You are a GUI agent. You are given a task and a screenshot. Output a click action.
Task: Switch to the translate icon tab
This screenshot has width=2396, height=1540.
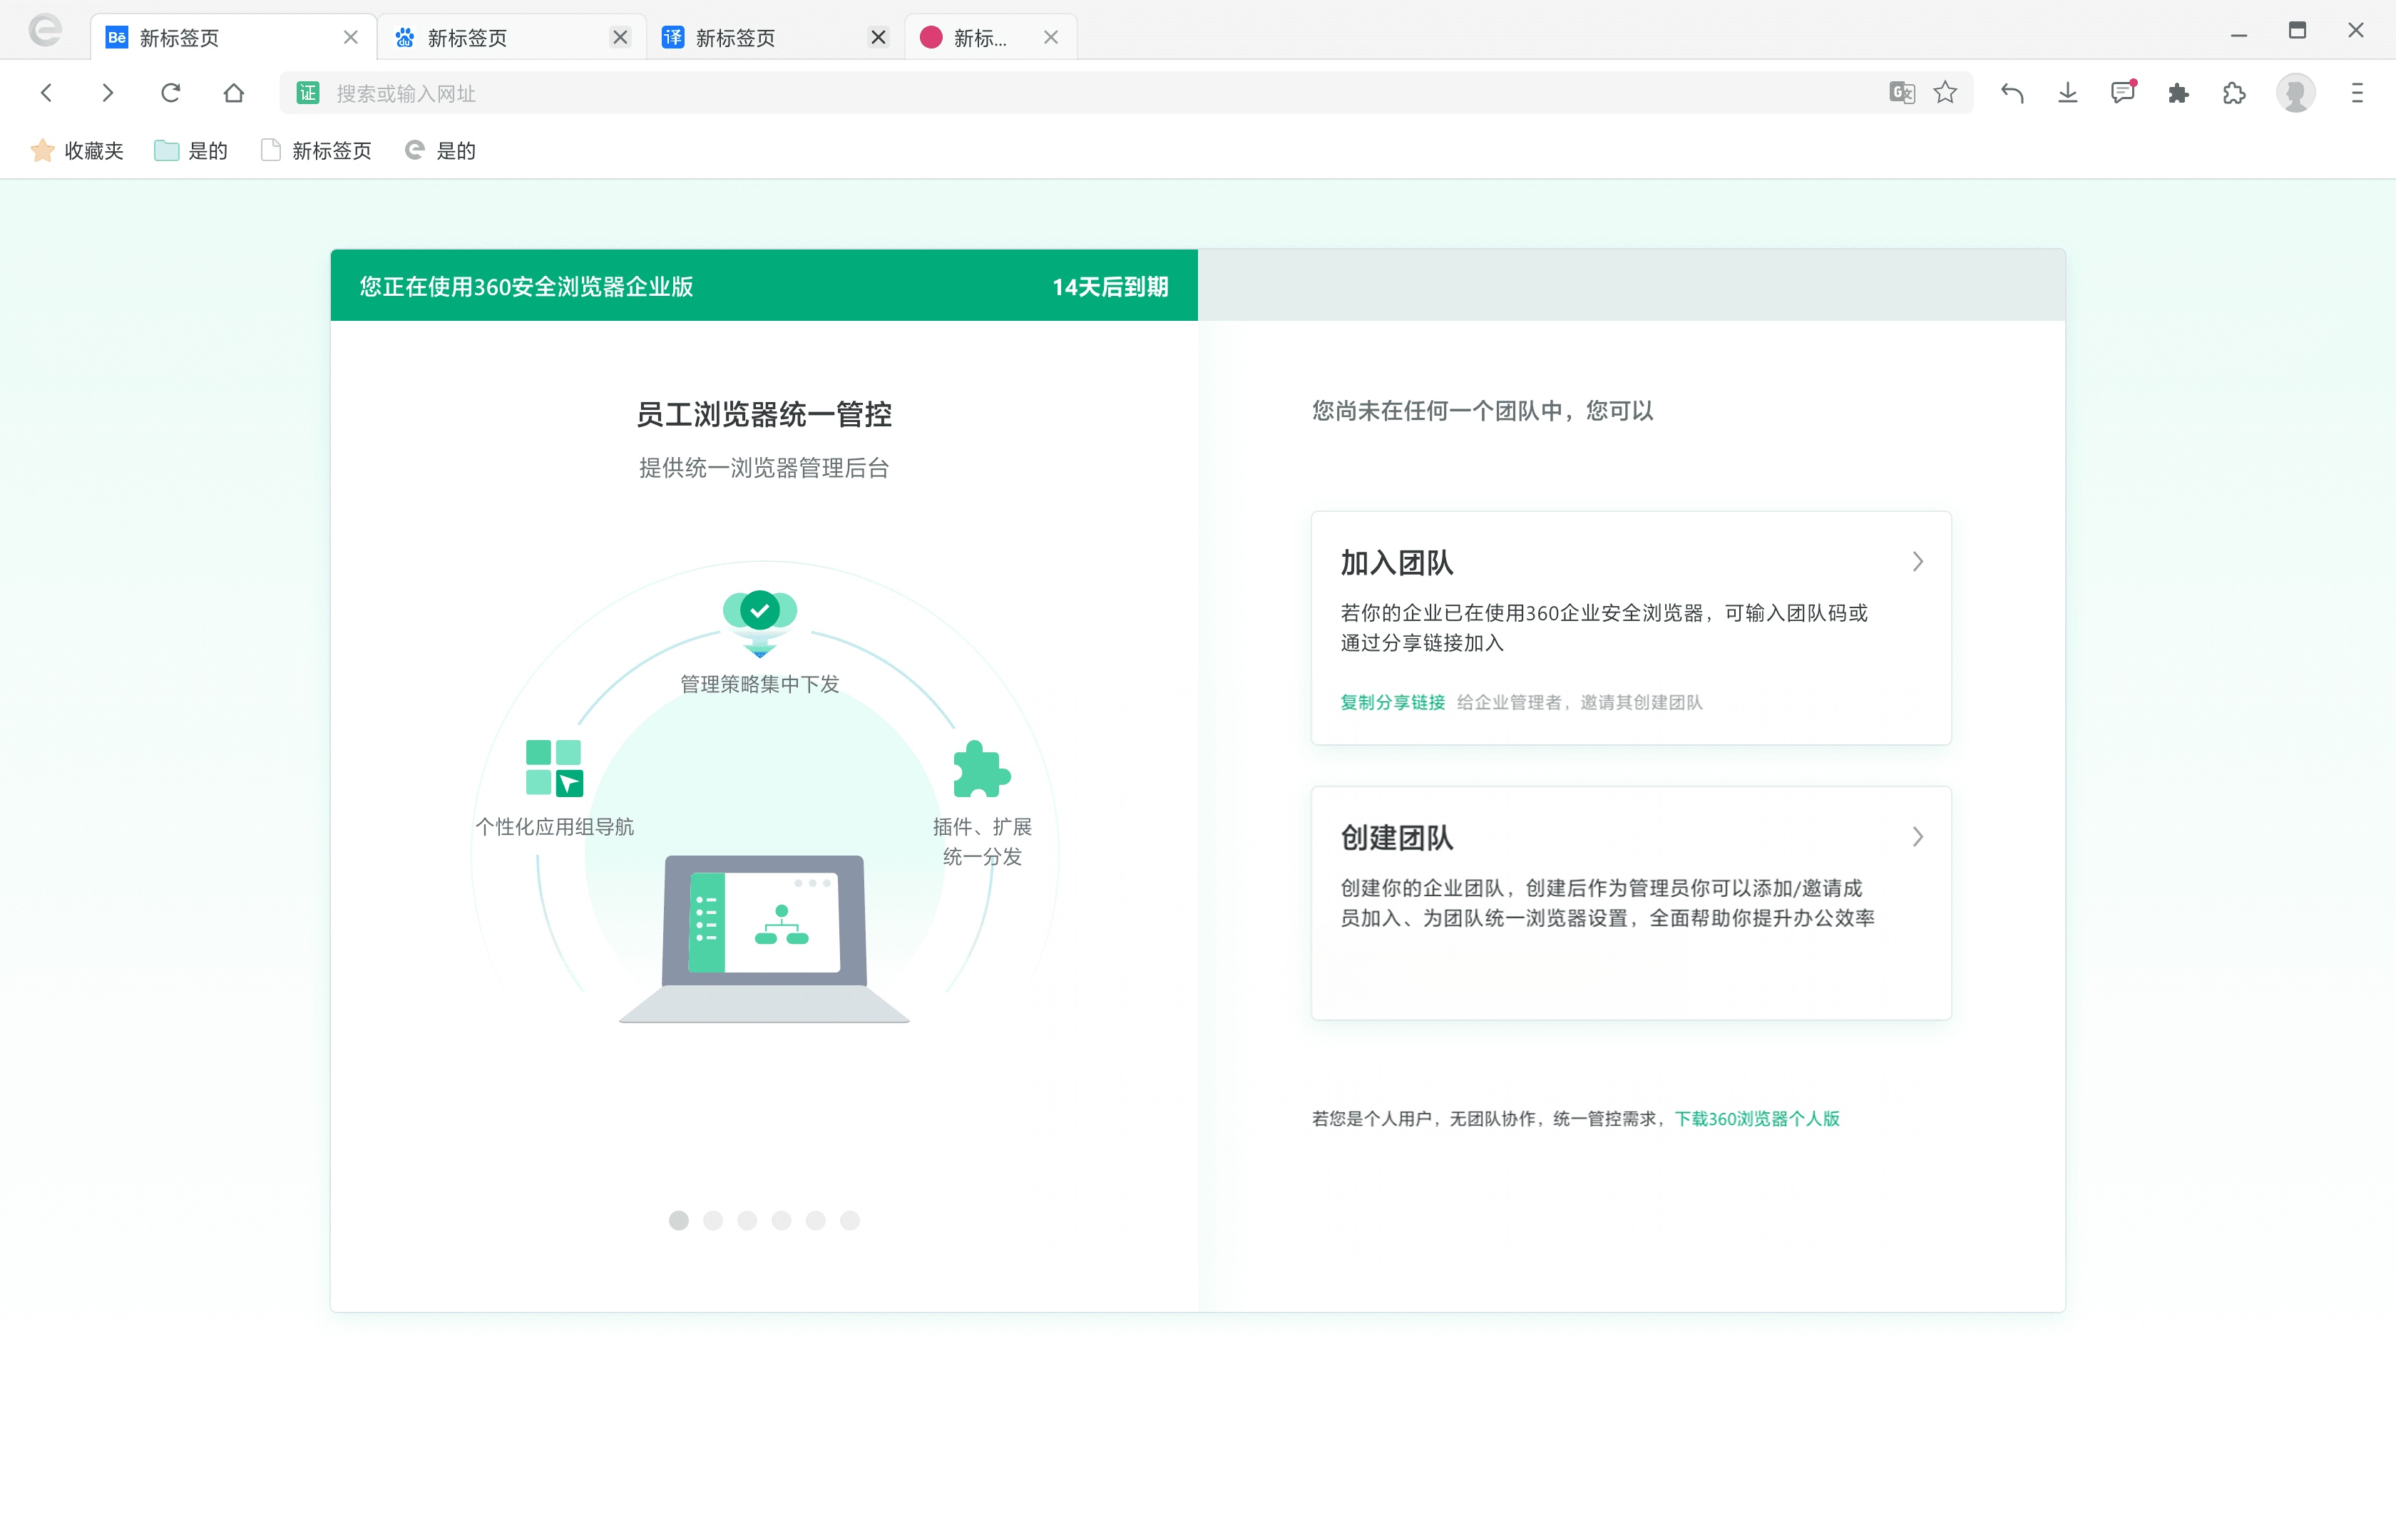(735, 38)
